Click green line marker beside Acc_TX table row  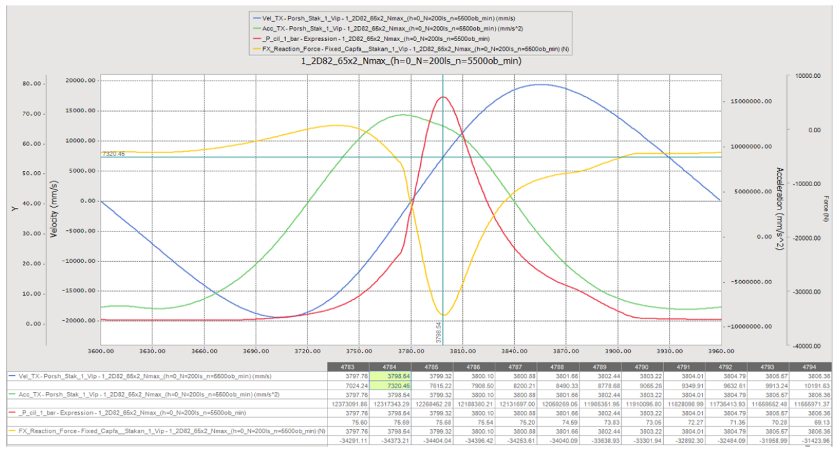point(12,394)
